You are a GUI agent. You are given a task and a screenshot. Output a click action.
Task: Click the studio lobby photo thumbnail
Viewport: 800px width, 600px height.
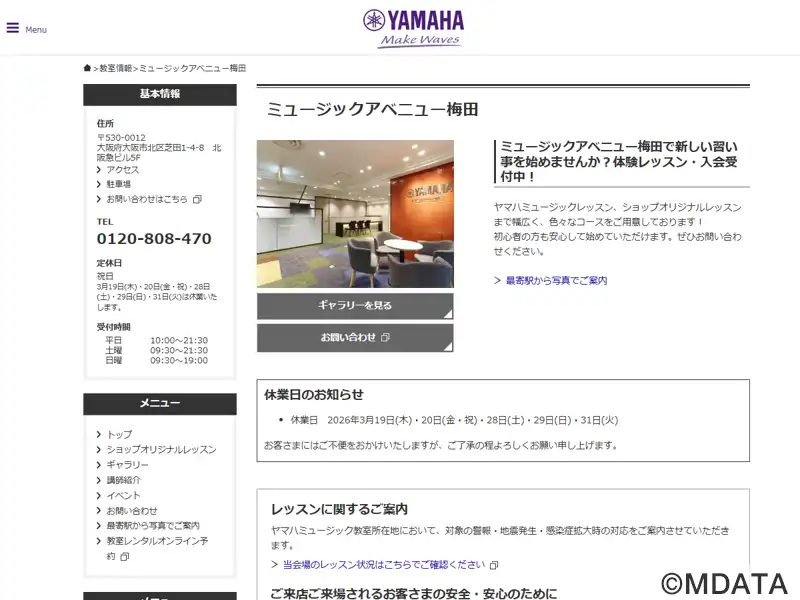(x=355, y=214)
